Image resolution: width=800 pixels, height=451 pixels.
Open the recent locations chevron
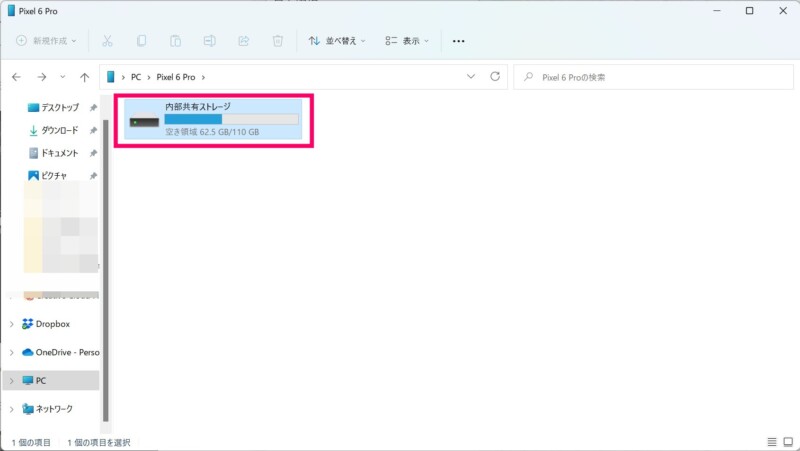(x=62, y=77)
